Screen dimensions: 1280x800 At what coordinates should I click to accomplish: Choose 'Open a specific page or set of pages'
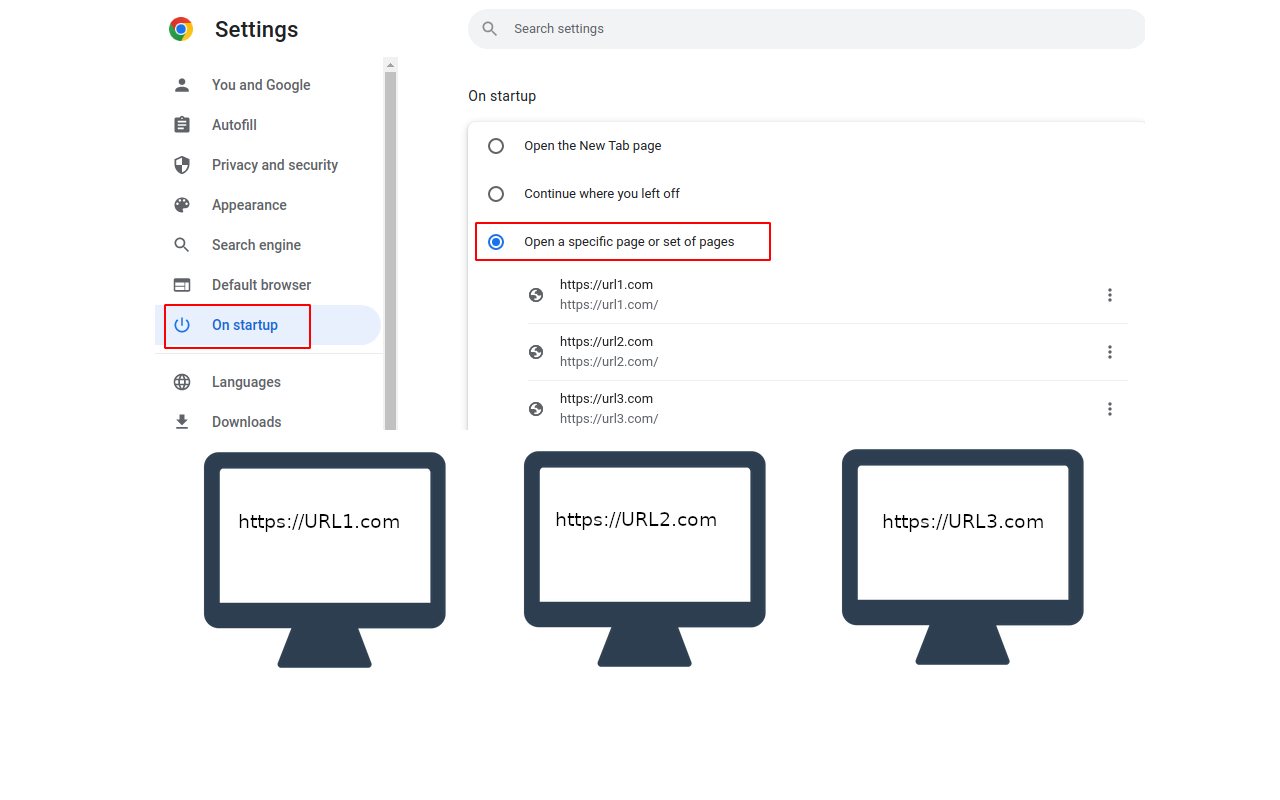click(496, 242)
